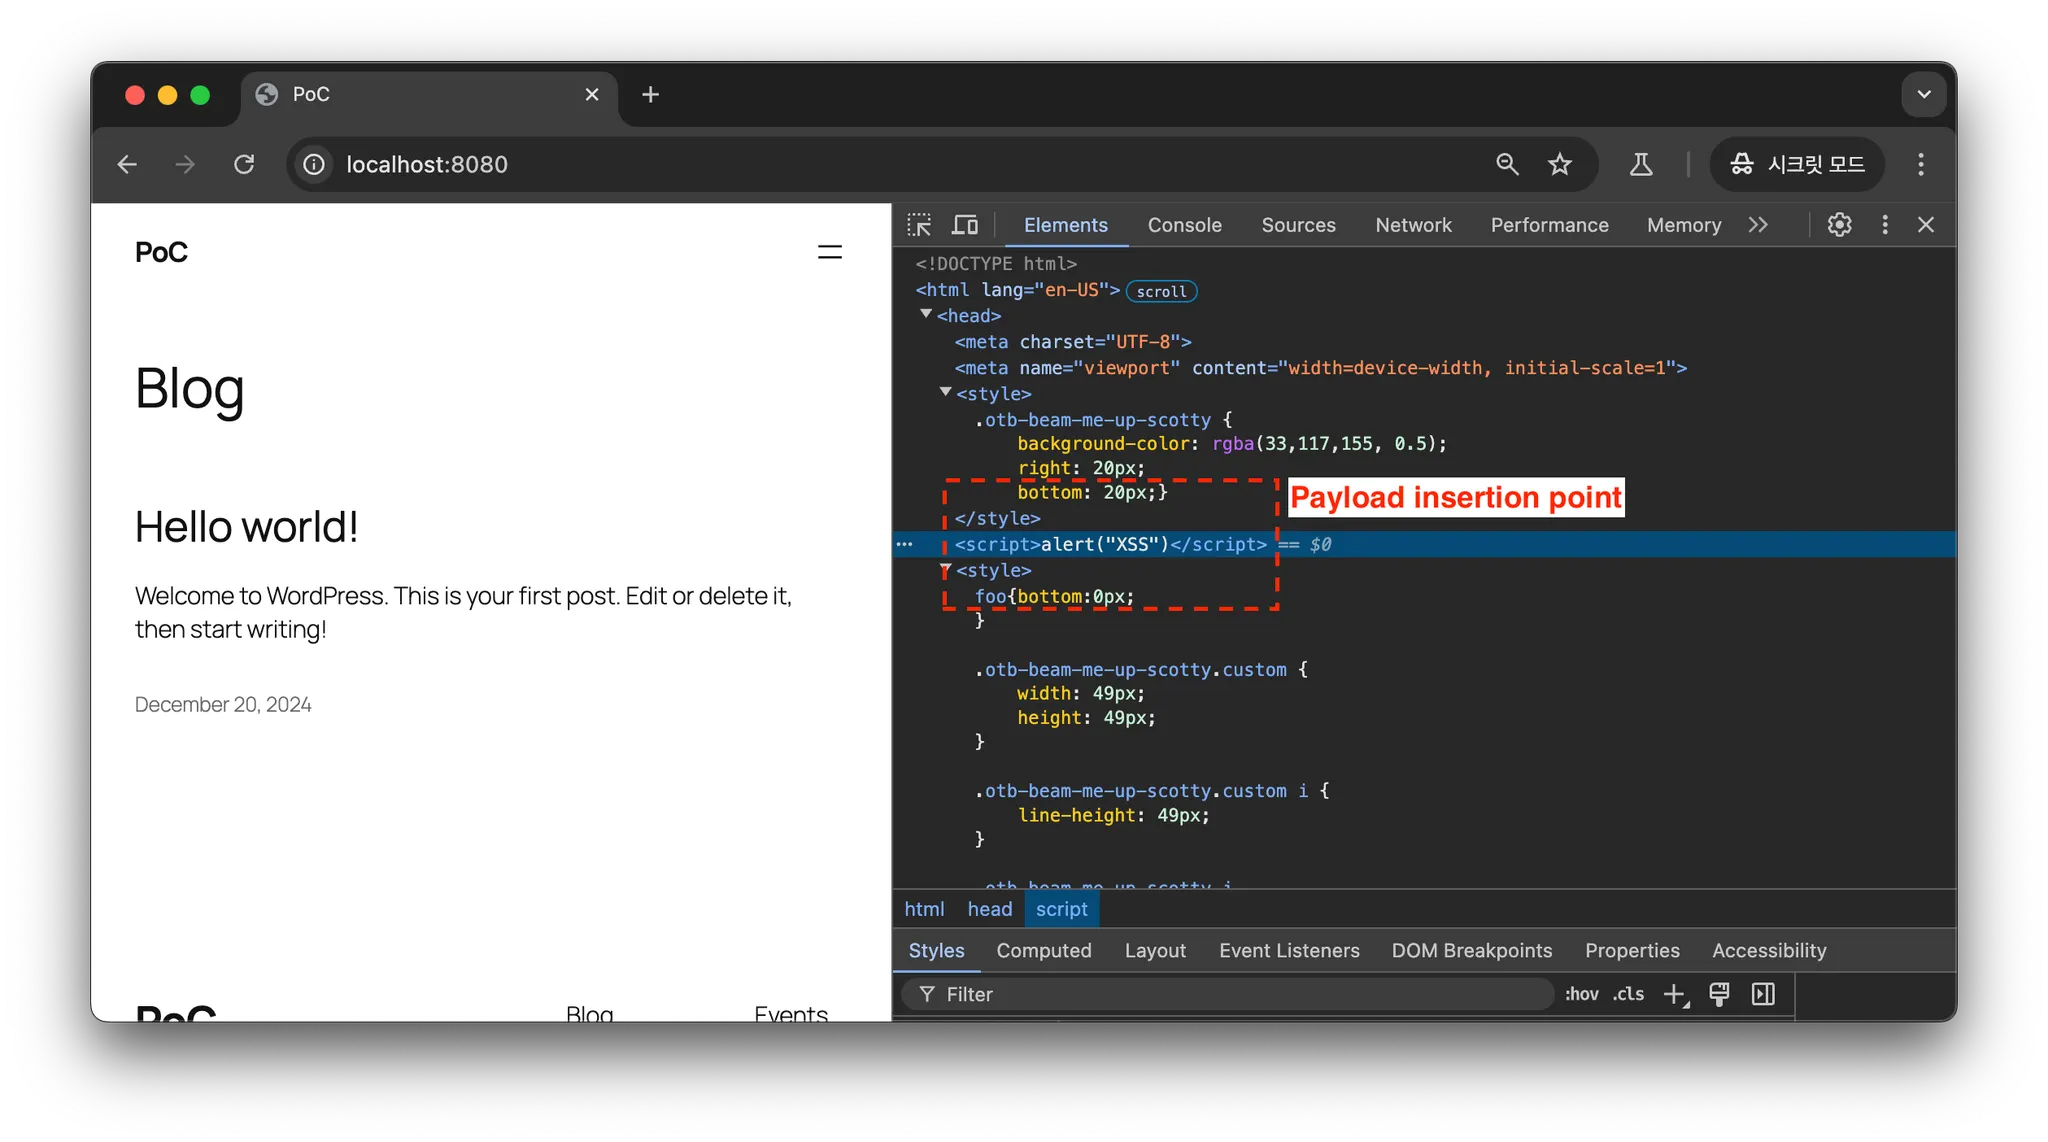Show more DevTools tabs chevron
2048x1142 pixels.
click(1758, 225)
